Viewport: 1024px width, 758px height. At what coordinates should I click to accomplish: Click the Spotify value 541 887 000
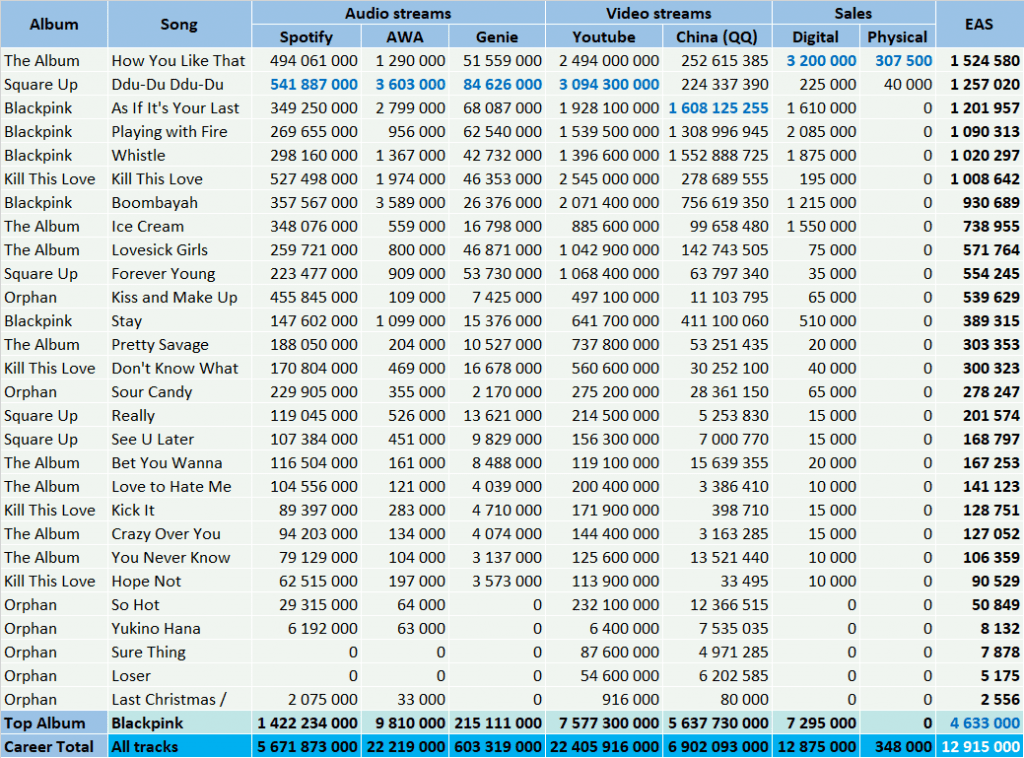point(314,84)
